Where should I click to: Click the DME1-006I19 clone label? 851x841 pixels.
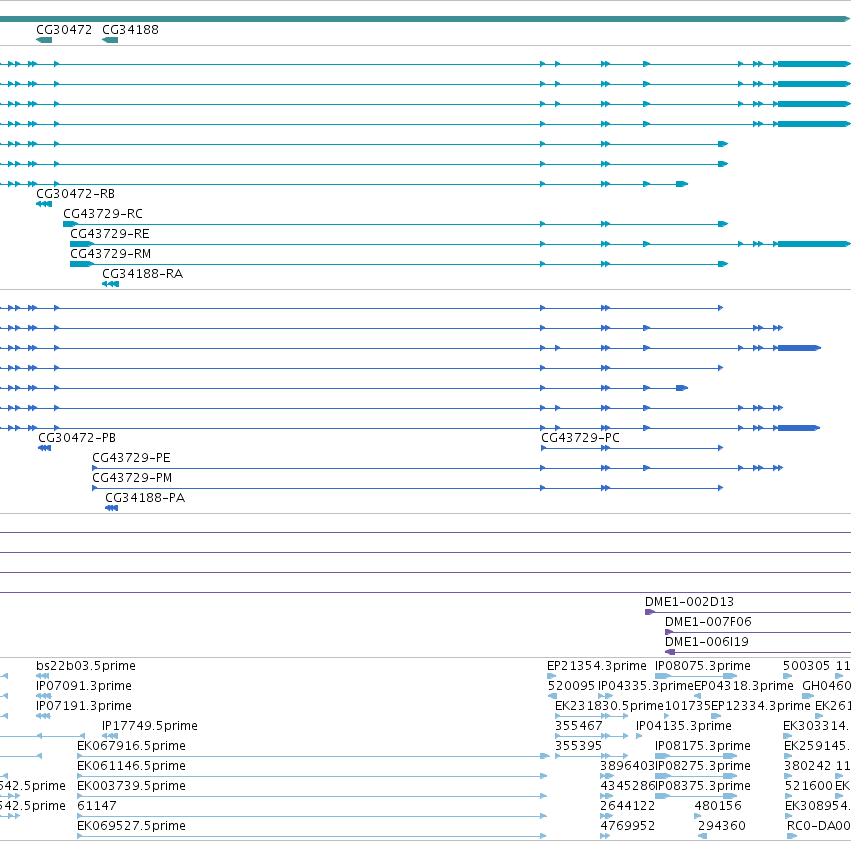707,642
